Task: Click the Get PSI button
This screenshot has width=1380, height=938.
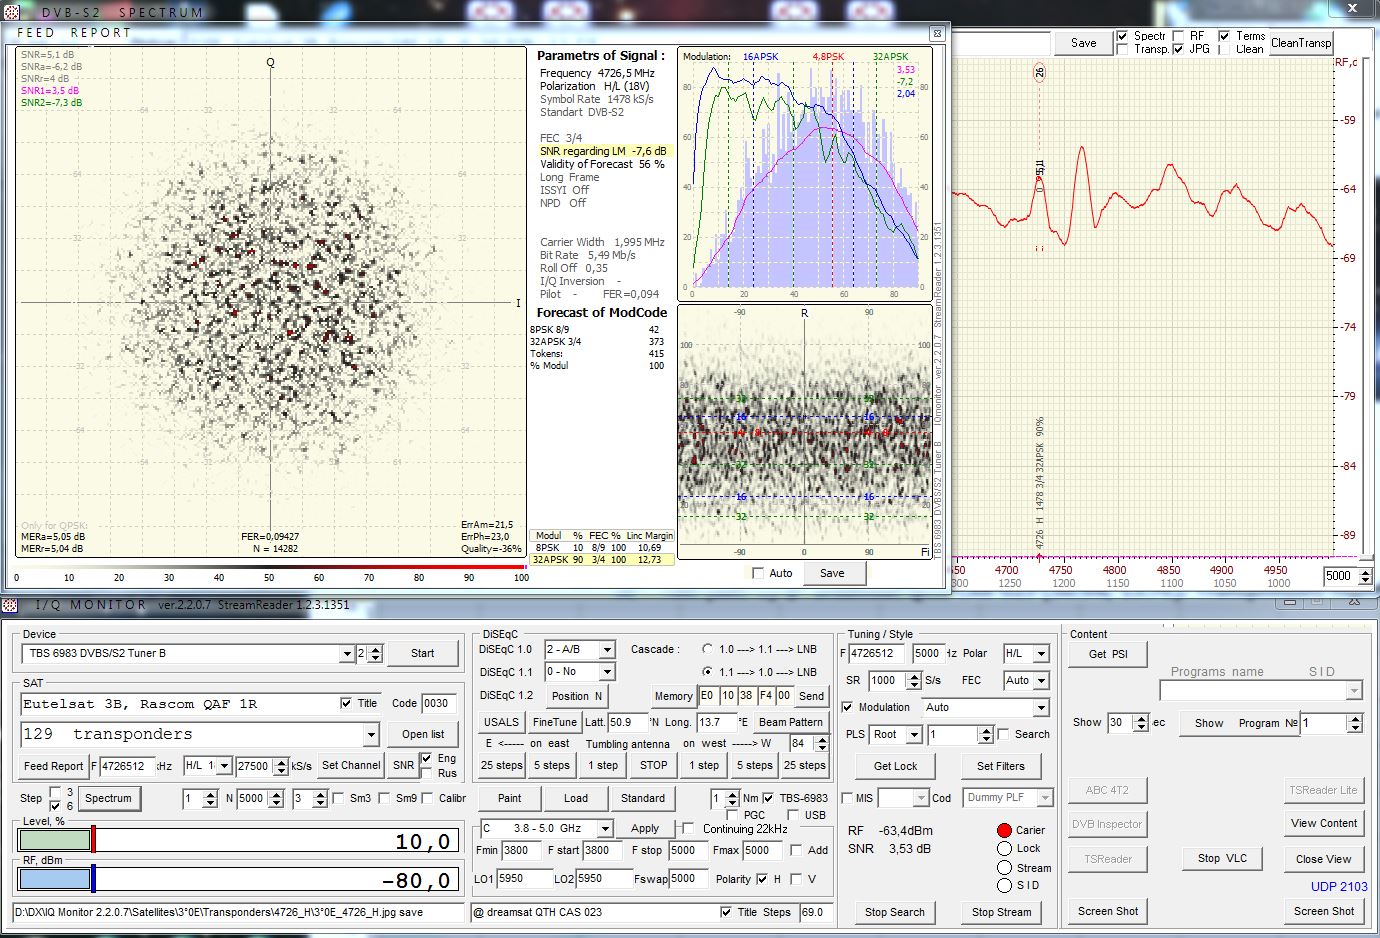Action: [x=1108, y=654]
